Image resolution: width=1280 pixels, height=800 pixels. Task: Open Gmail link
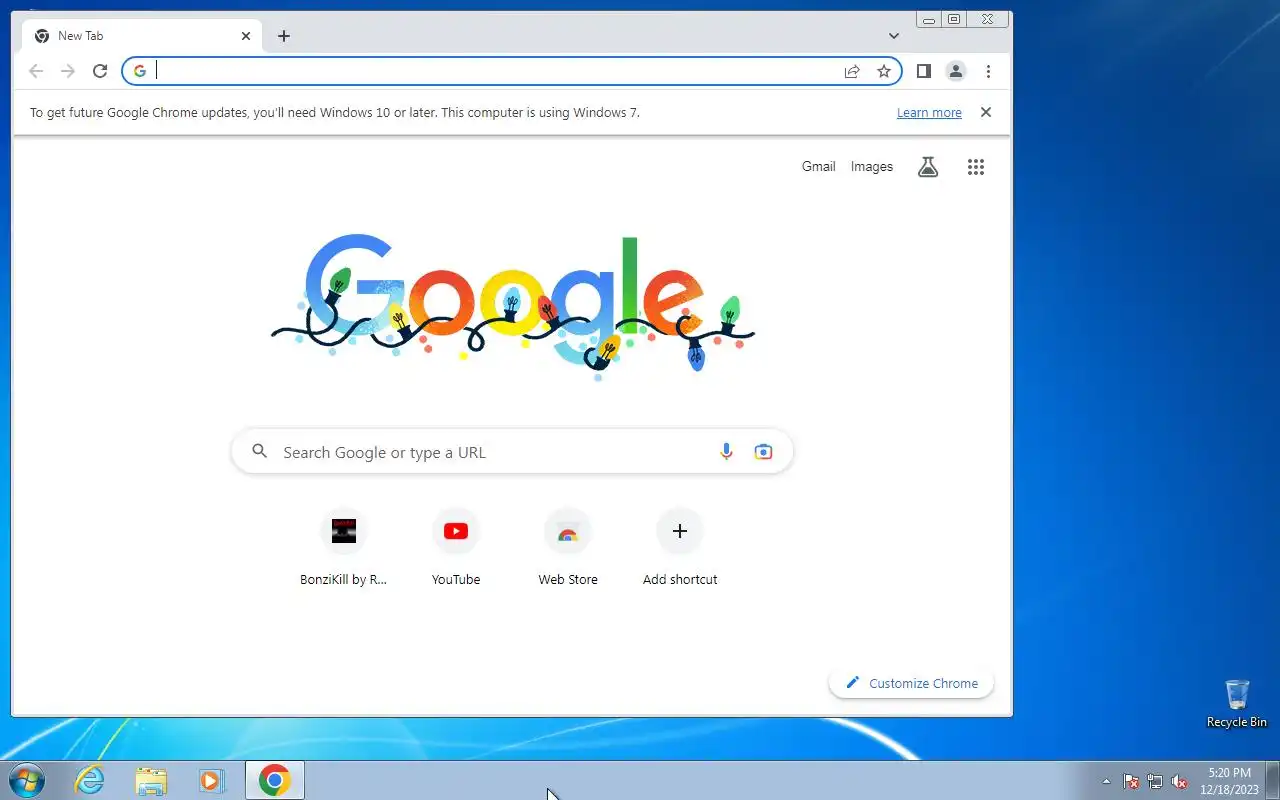(x=818, y=167)
